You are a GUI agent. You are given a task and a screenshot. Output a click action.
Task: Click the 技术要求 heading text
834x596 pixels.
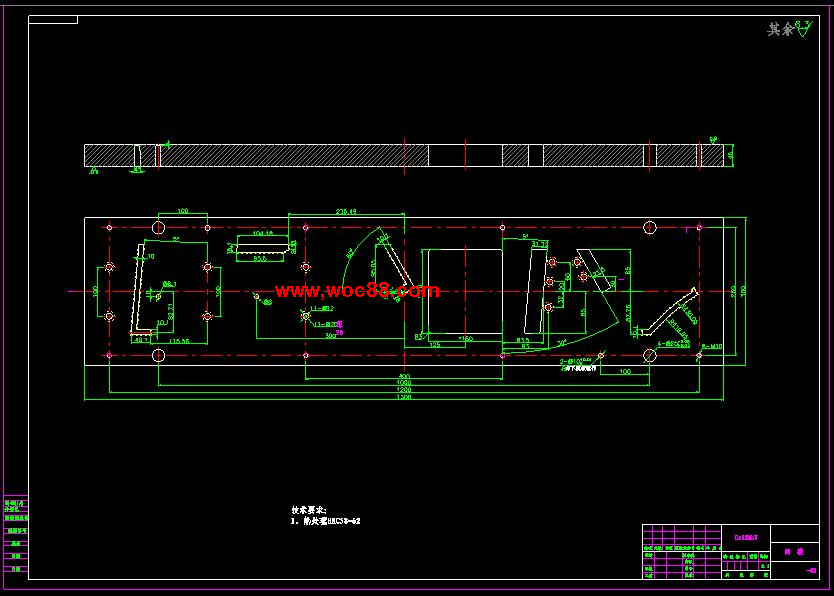point(308,510)
